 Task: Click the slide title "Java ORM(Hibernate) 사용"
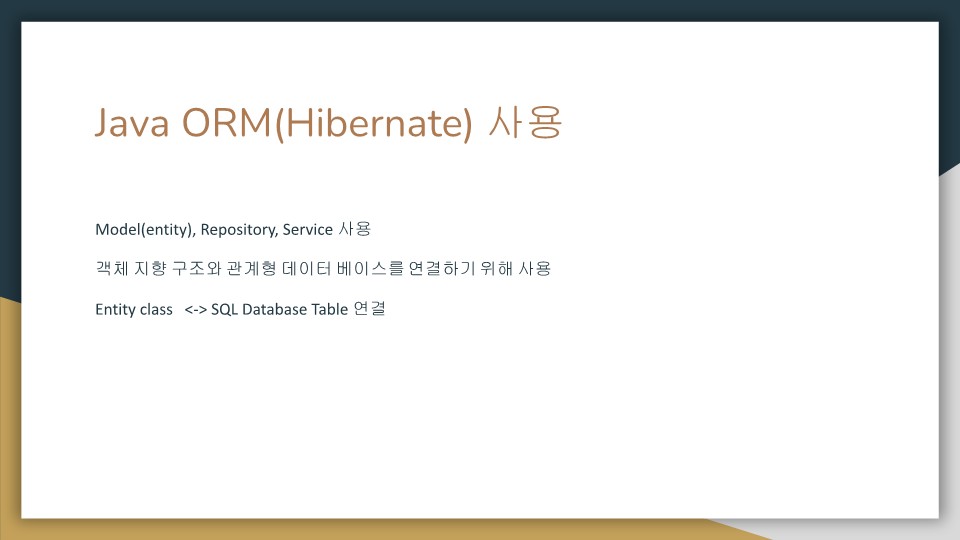coord(328,123)
